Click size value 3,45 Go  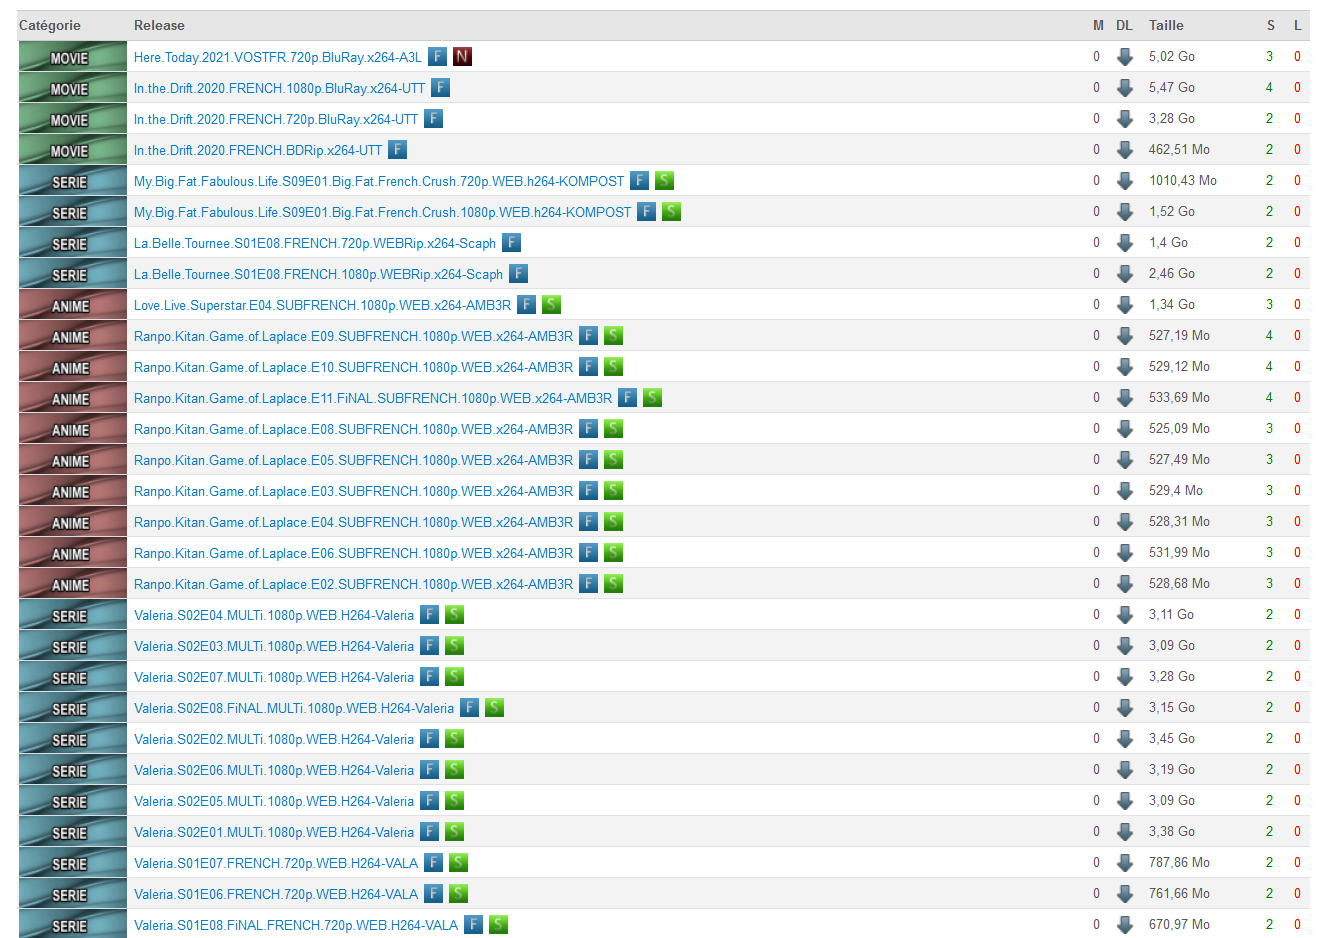click(1172, 739)
